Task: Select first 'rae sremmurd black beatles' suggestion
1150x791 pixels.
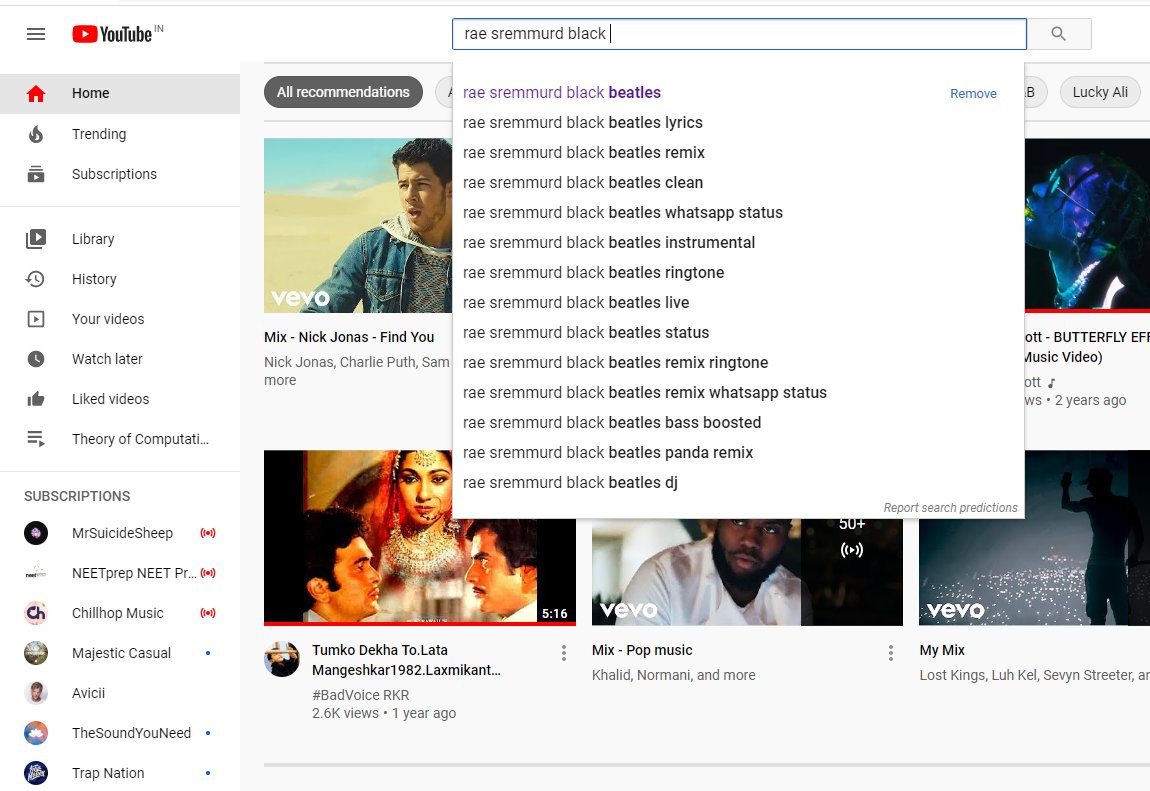Action: click(x=739, y=92)
